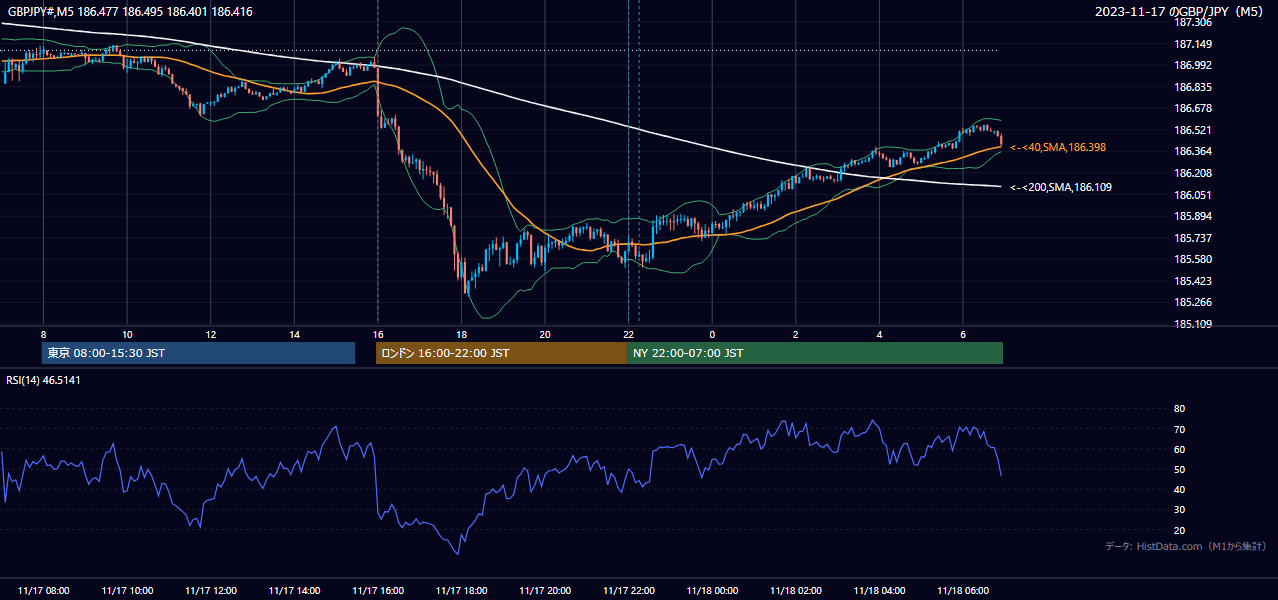Click price axis label 185.894

tap(1193, 216)
